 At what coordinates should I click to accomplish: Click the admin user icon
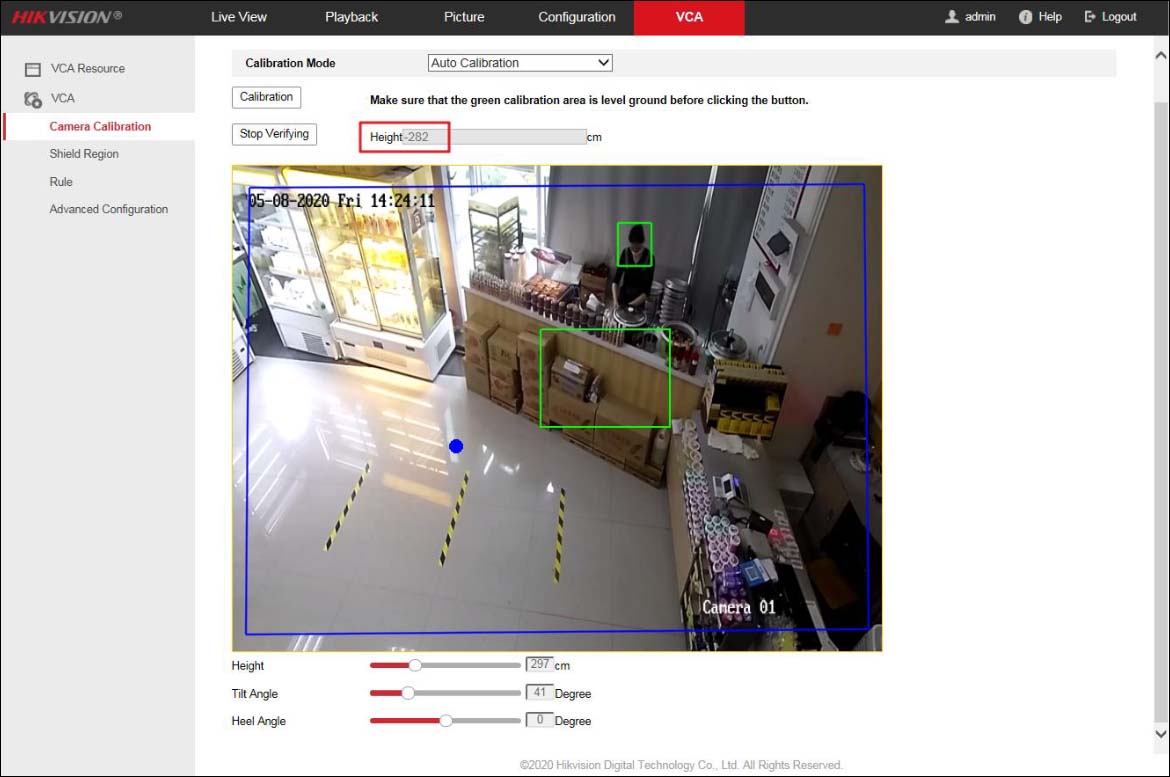tap(950, 16)
